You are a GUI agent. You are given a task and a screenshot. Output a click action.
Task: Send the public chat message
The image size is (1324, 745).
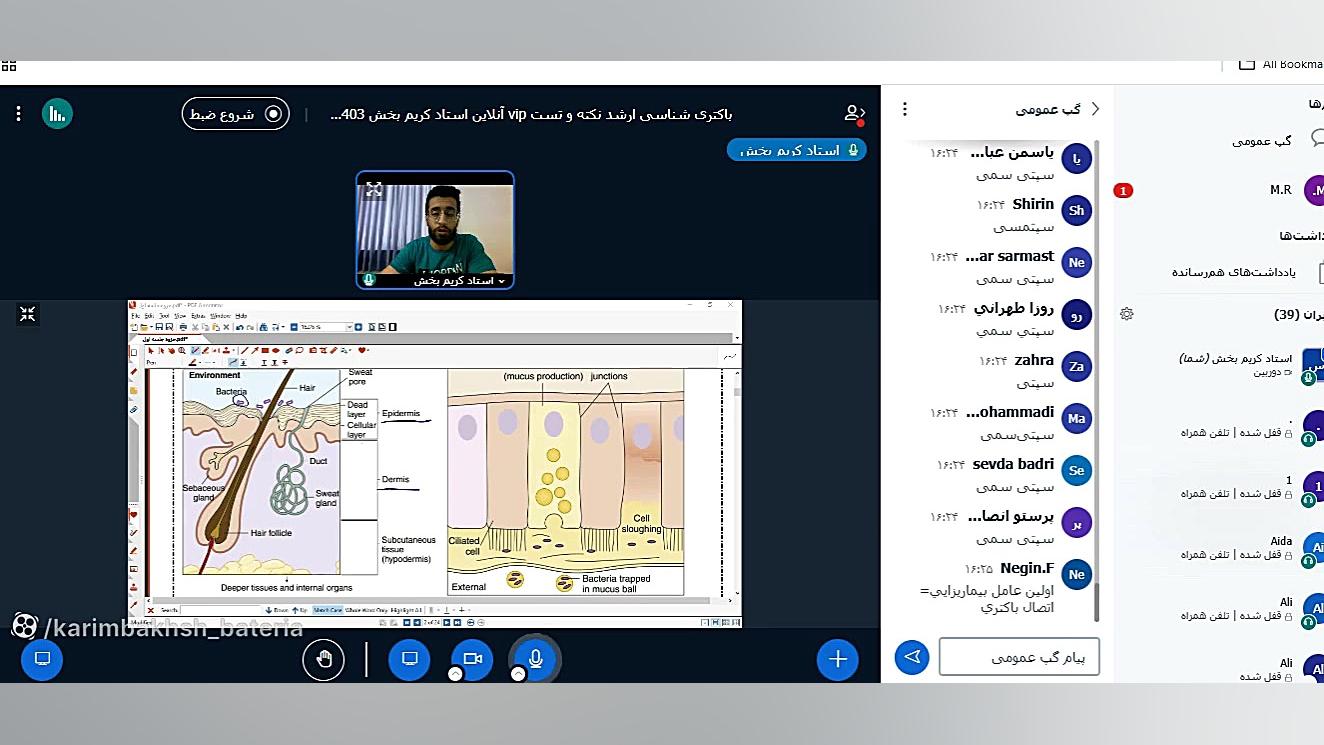click(x=911, y=657)
